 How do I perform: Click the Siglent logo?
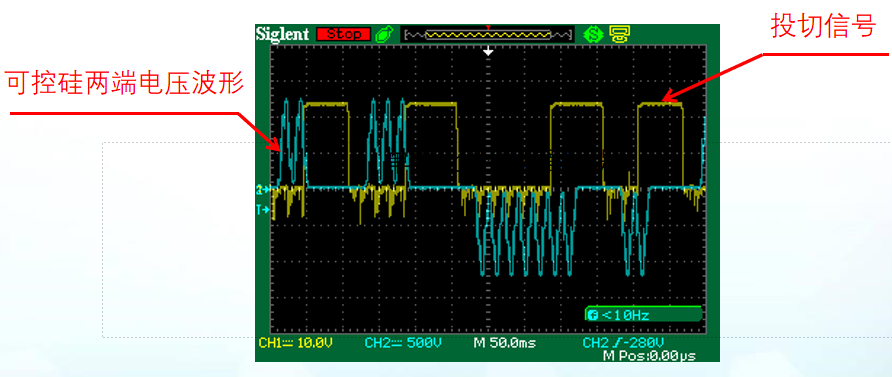pos(283,34)
